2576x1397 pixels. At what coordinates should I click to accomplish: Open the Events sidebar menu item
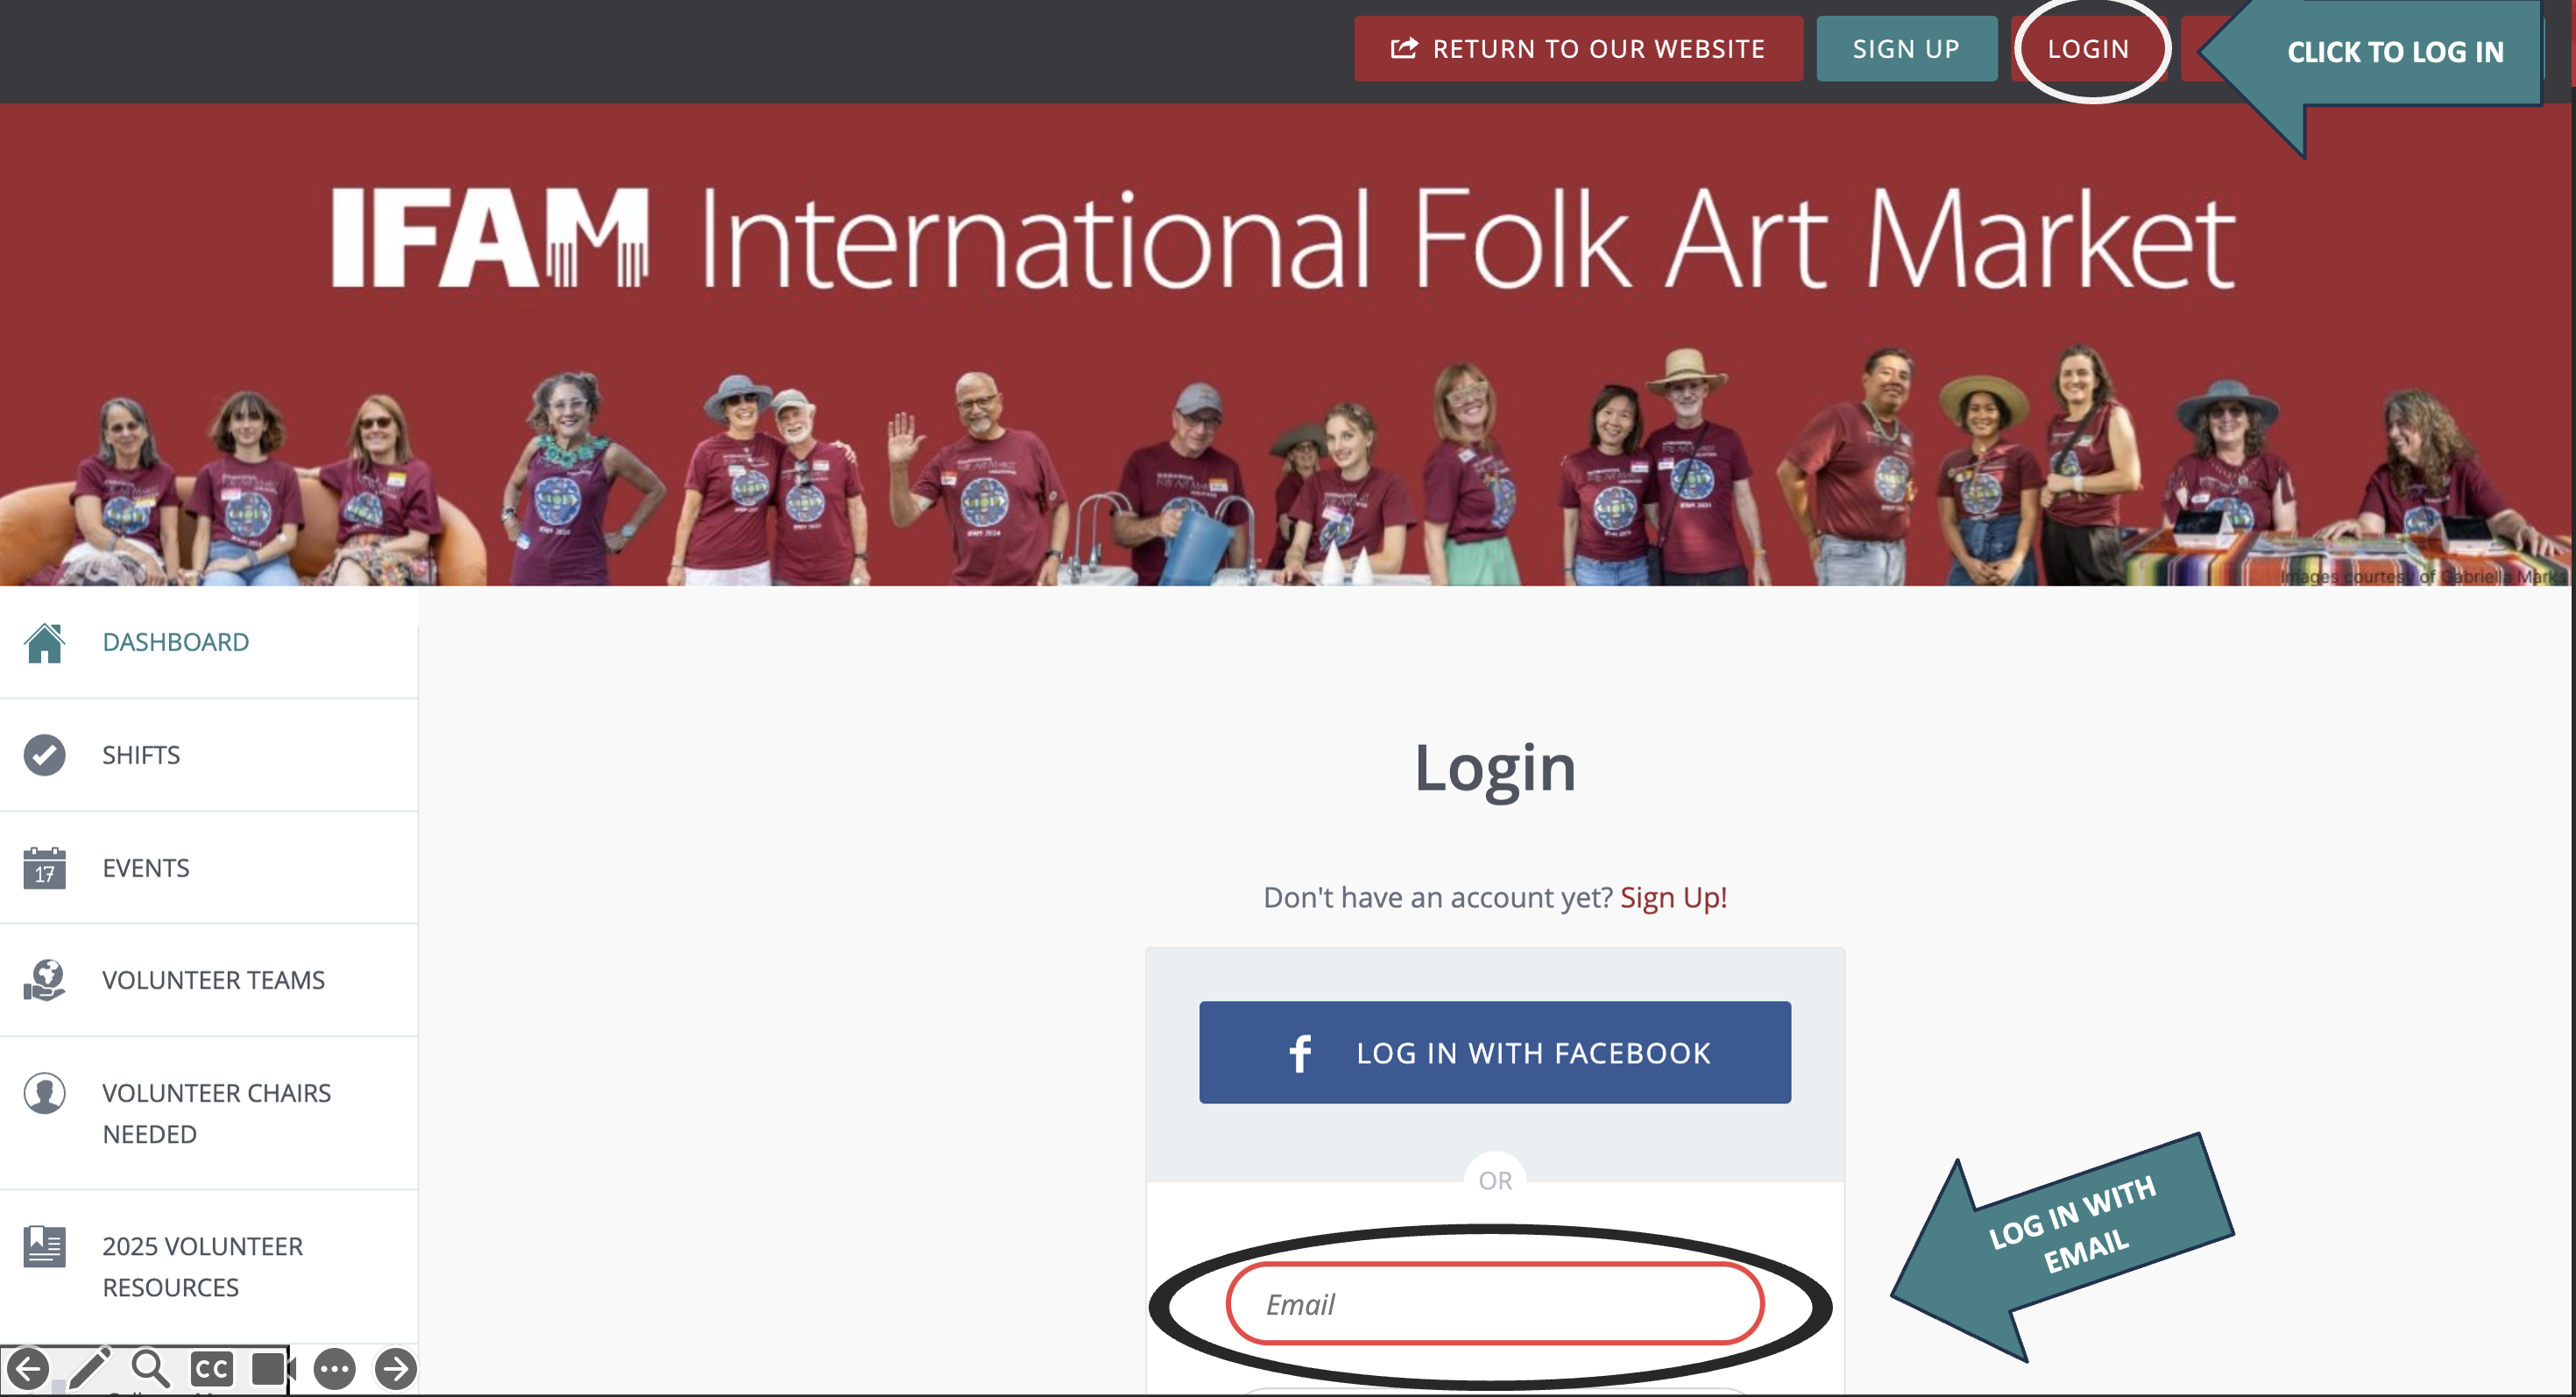coord(146,868)
